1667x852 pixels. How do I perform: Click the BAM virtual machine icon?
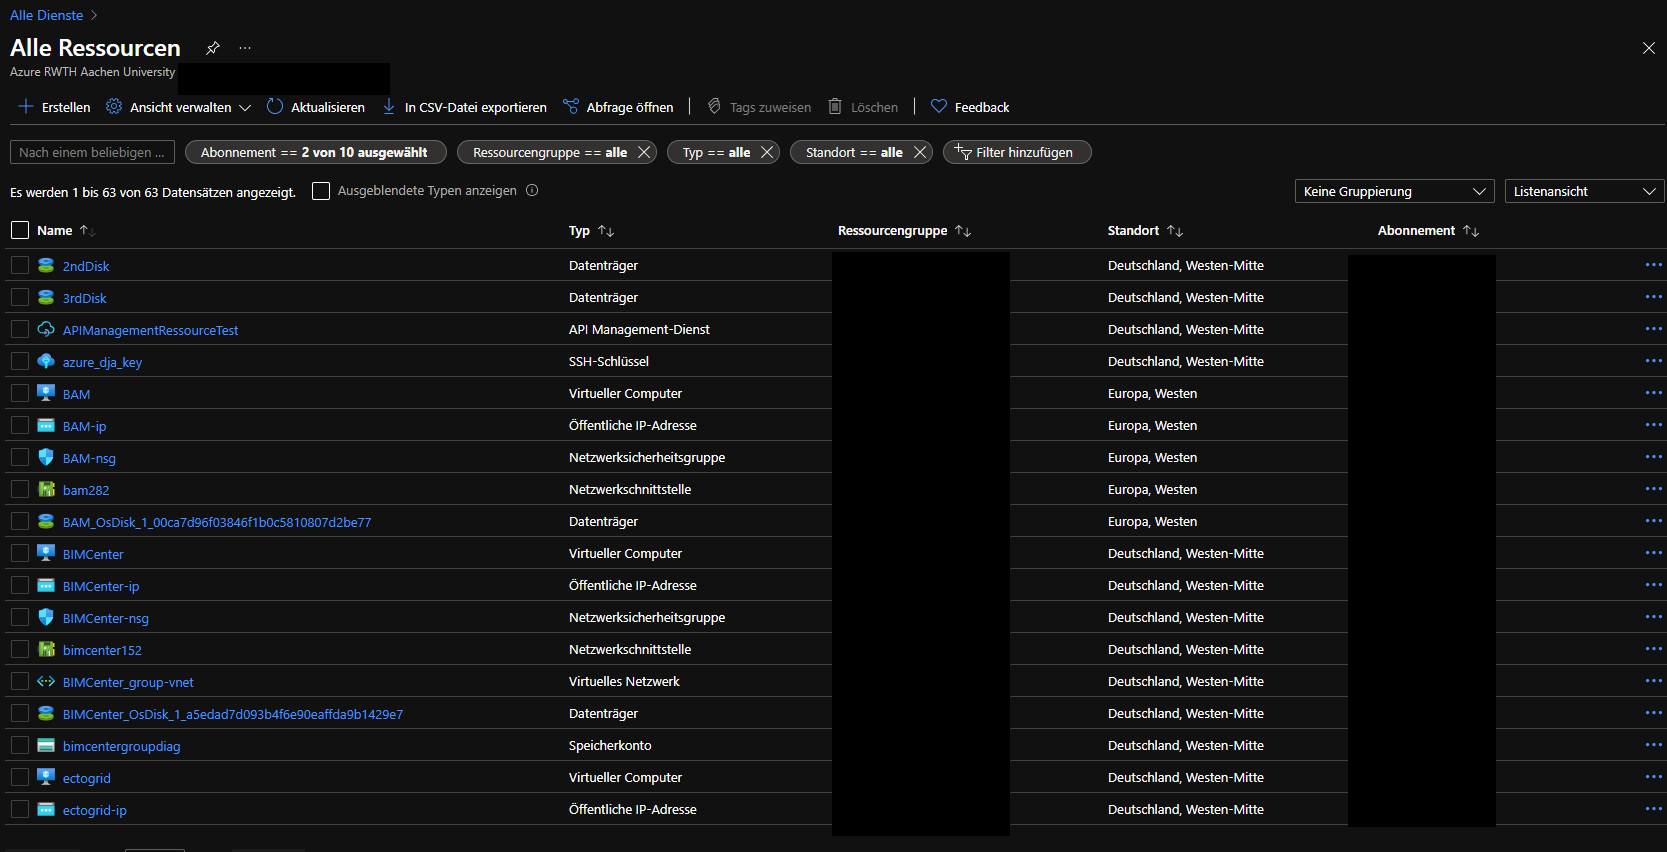point(46,393)
